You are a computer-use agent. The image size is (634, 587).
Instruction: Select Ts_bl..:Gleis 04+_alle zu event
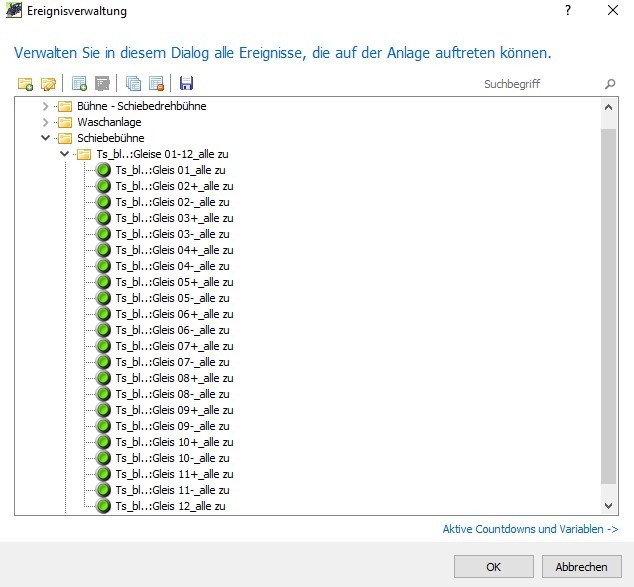tap(174, 250)
